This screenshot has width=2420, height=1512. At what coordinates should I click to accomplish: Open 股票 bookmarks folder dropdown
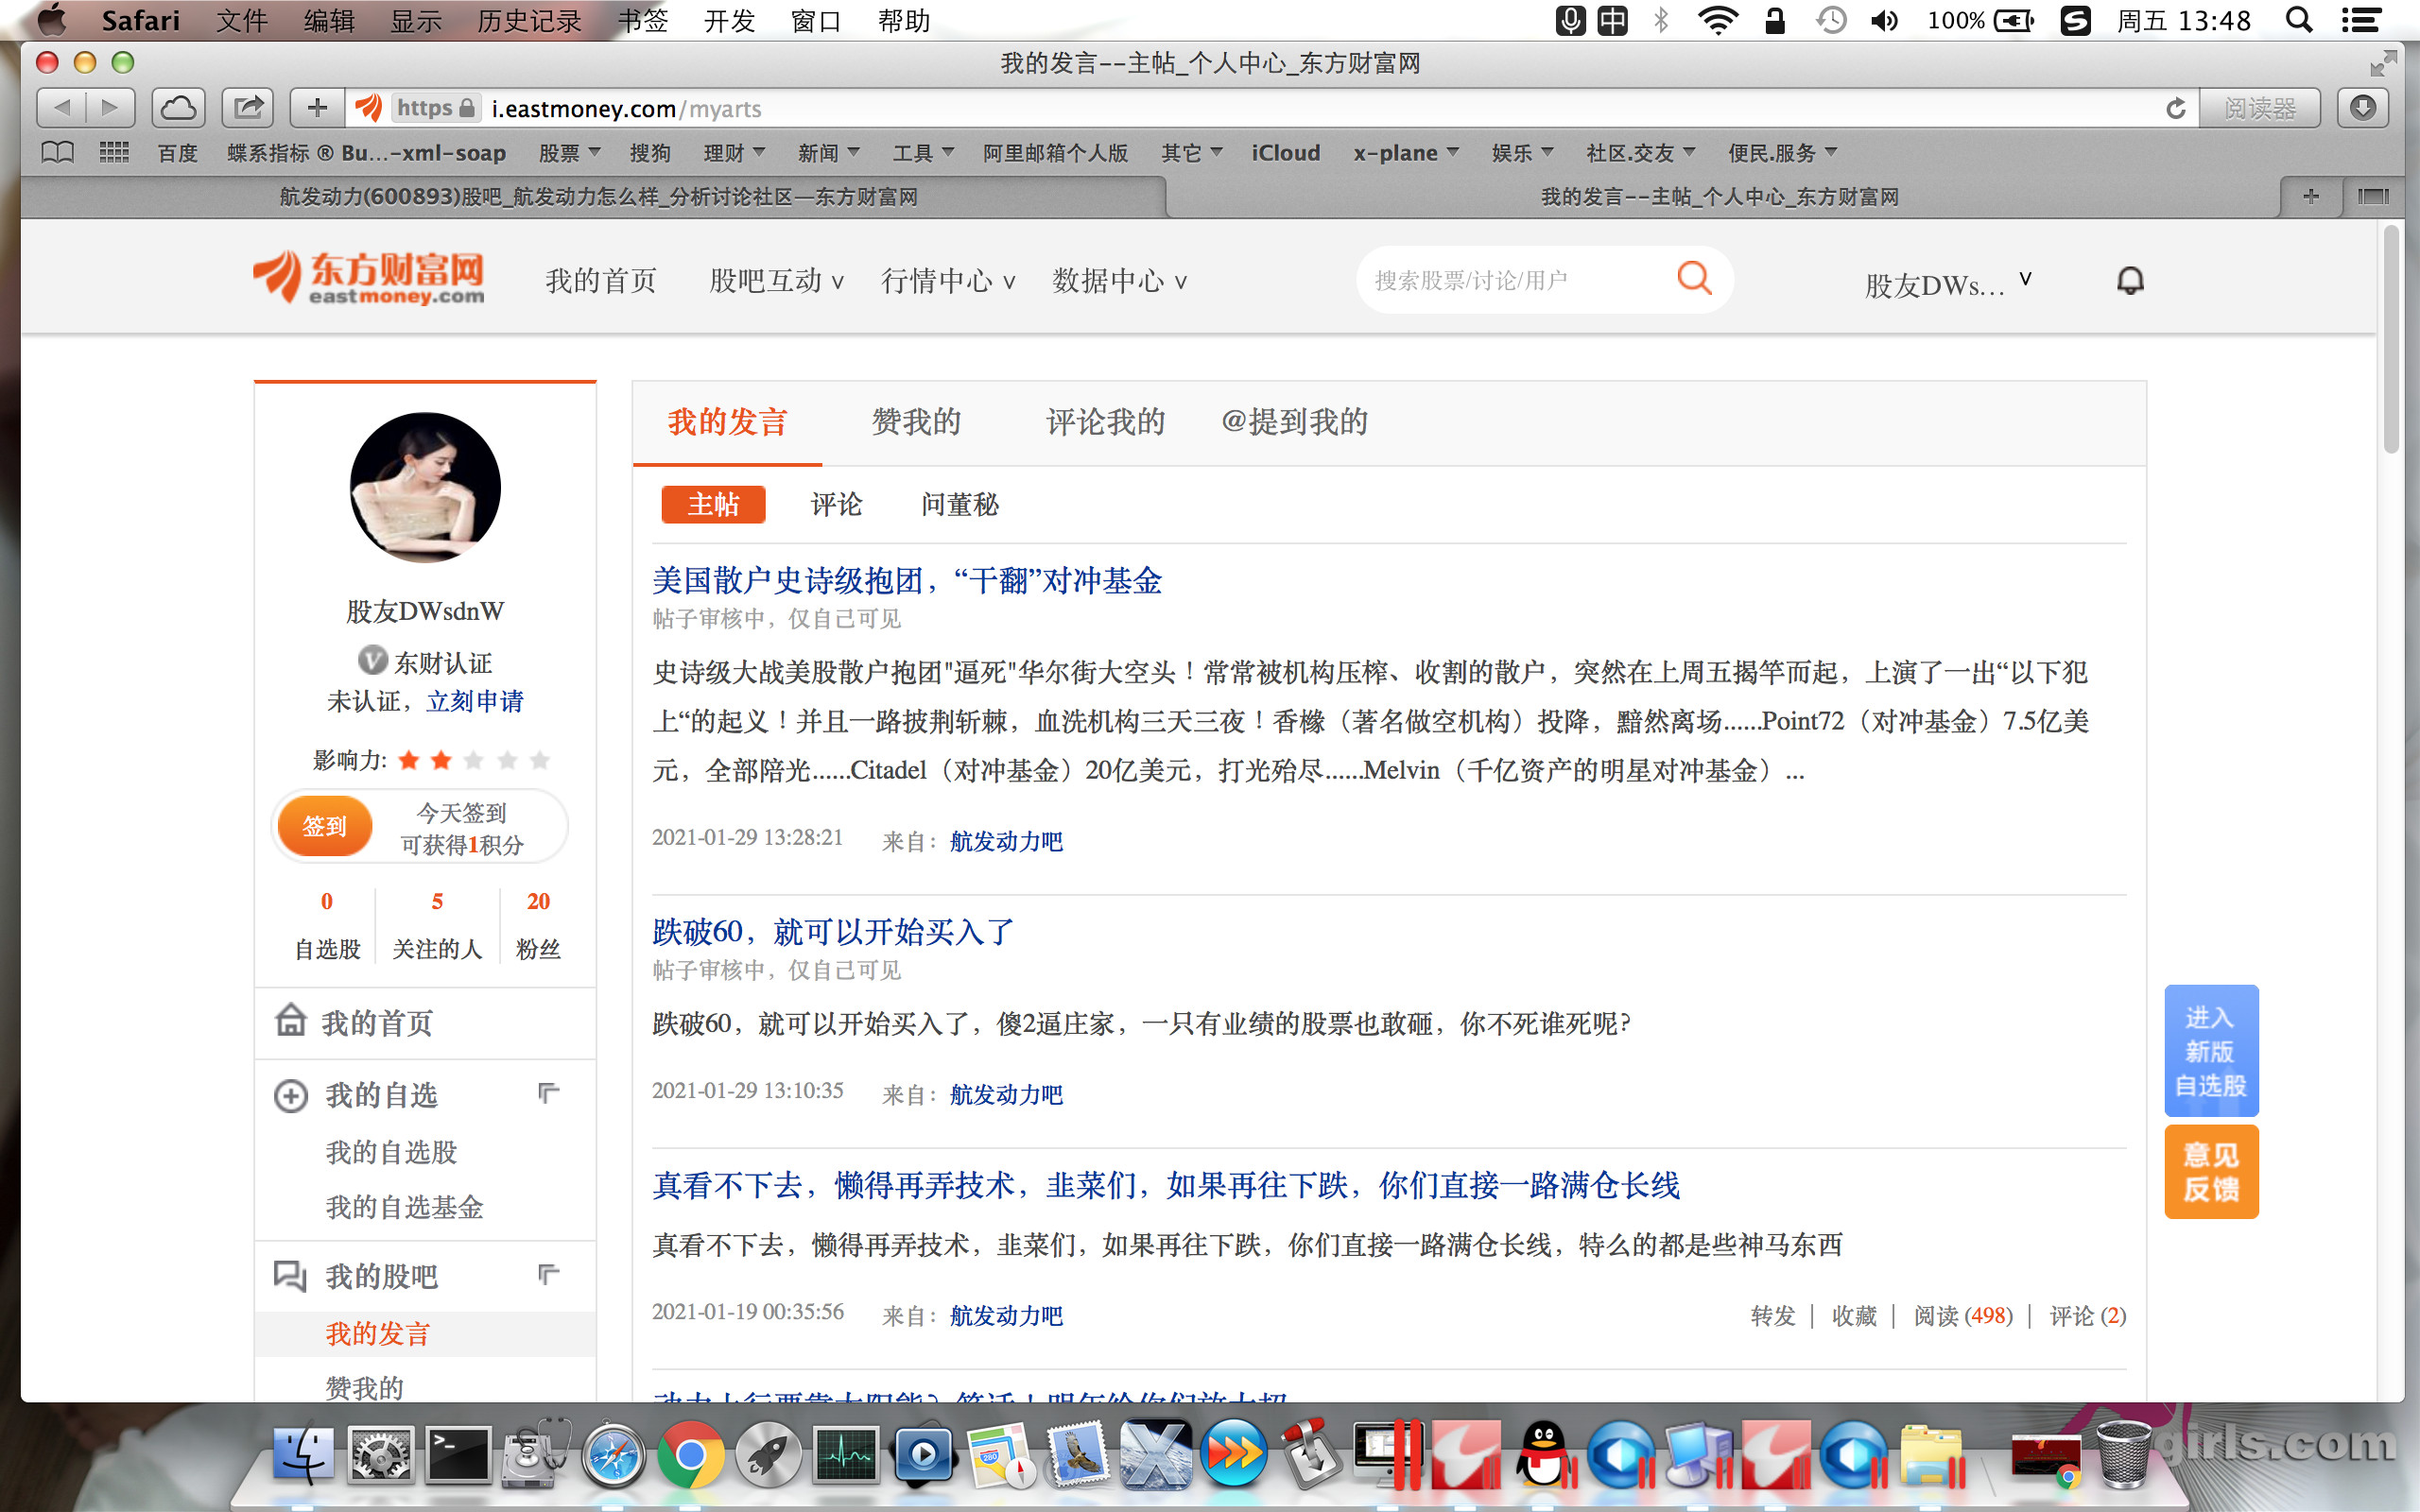click(x=569, y=153)
